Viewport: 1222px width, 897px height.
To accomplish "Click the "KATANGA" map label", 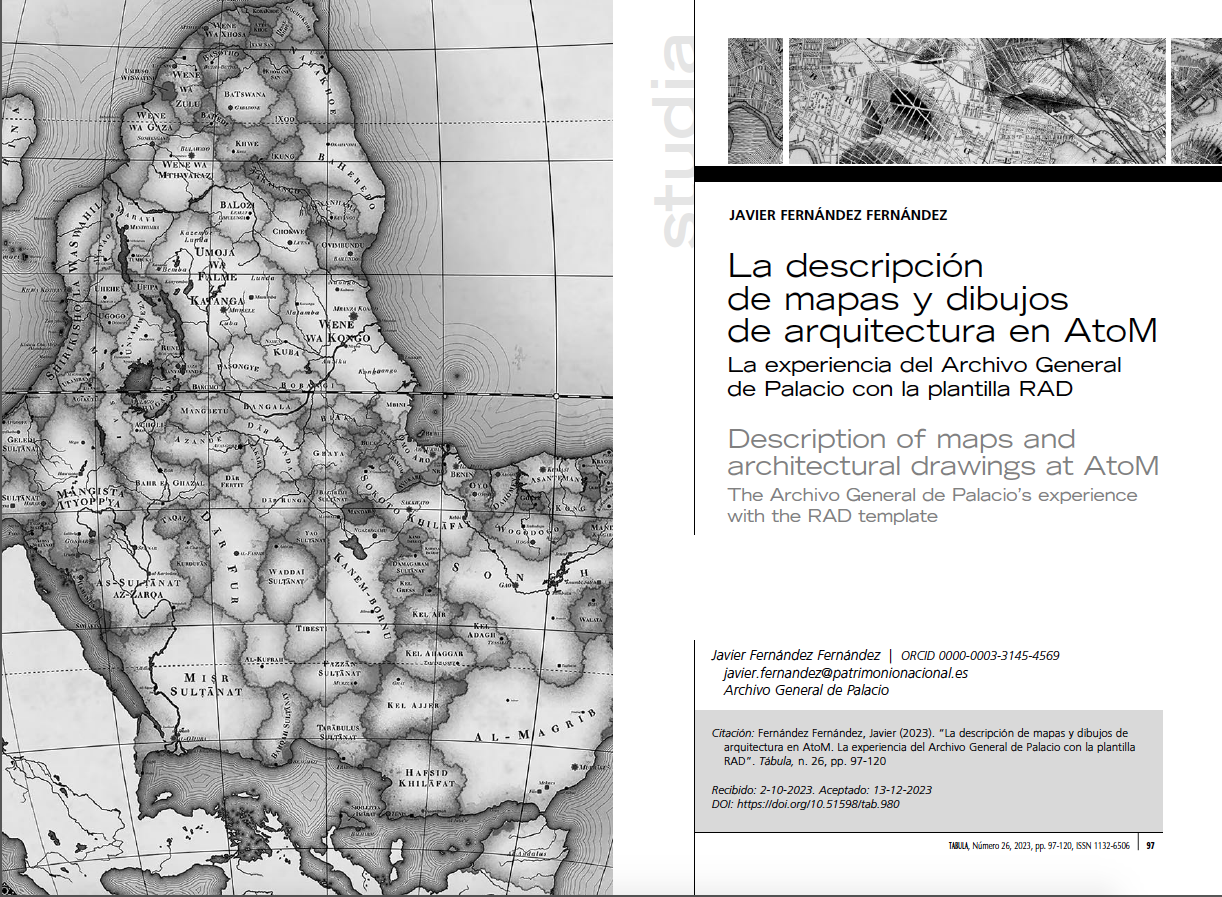I will point(216,300).
